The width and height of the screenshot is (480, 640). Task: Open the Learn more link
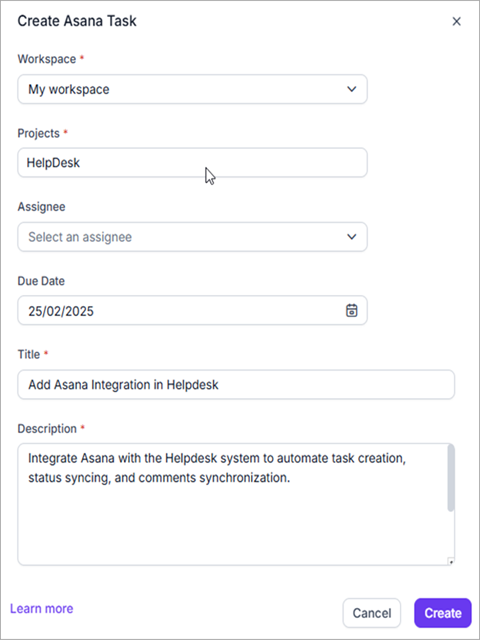[x=42, y=609]
